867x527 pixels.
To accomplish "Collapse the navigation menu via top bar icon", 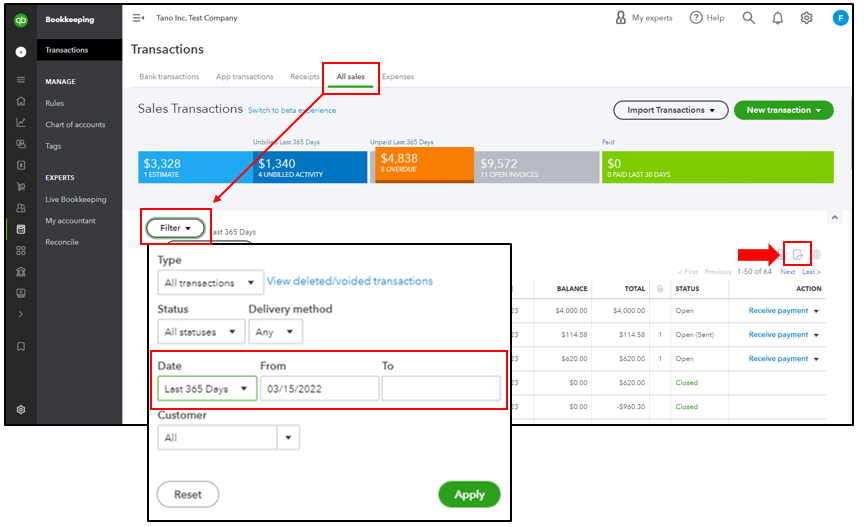I will 138,18.
